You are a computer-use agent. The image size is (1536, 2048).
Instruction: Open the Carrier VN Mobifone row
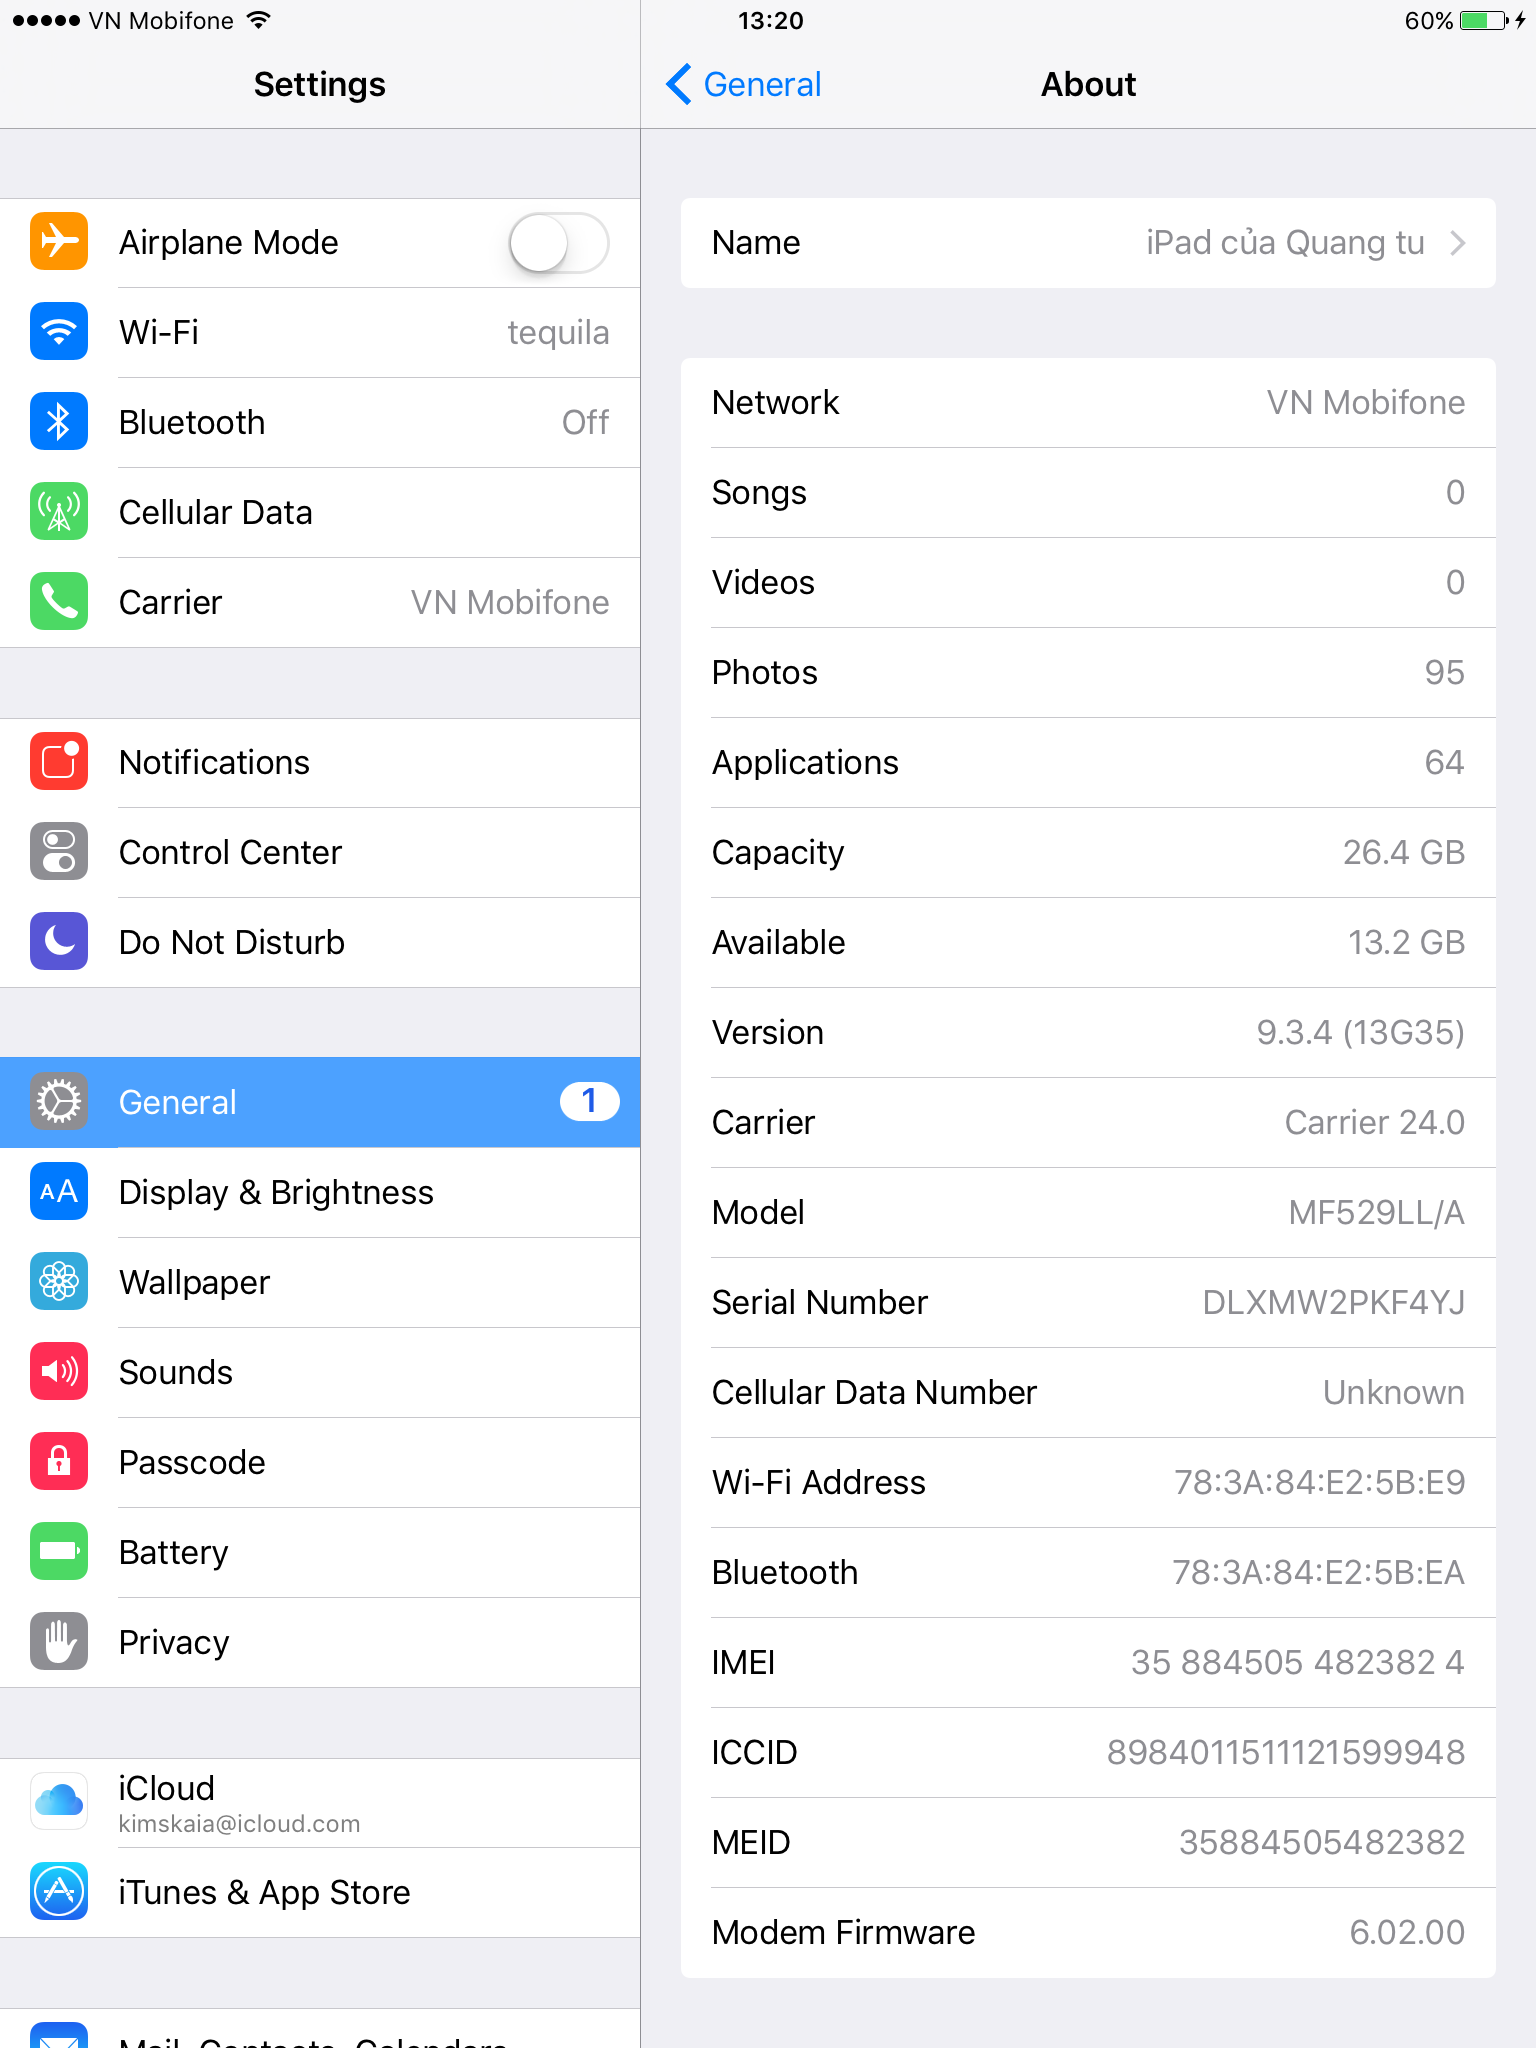[320, 602]
